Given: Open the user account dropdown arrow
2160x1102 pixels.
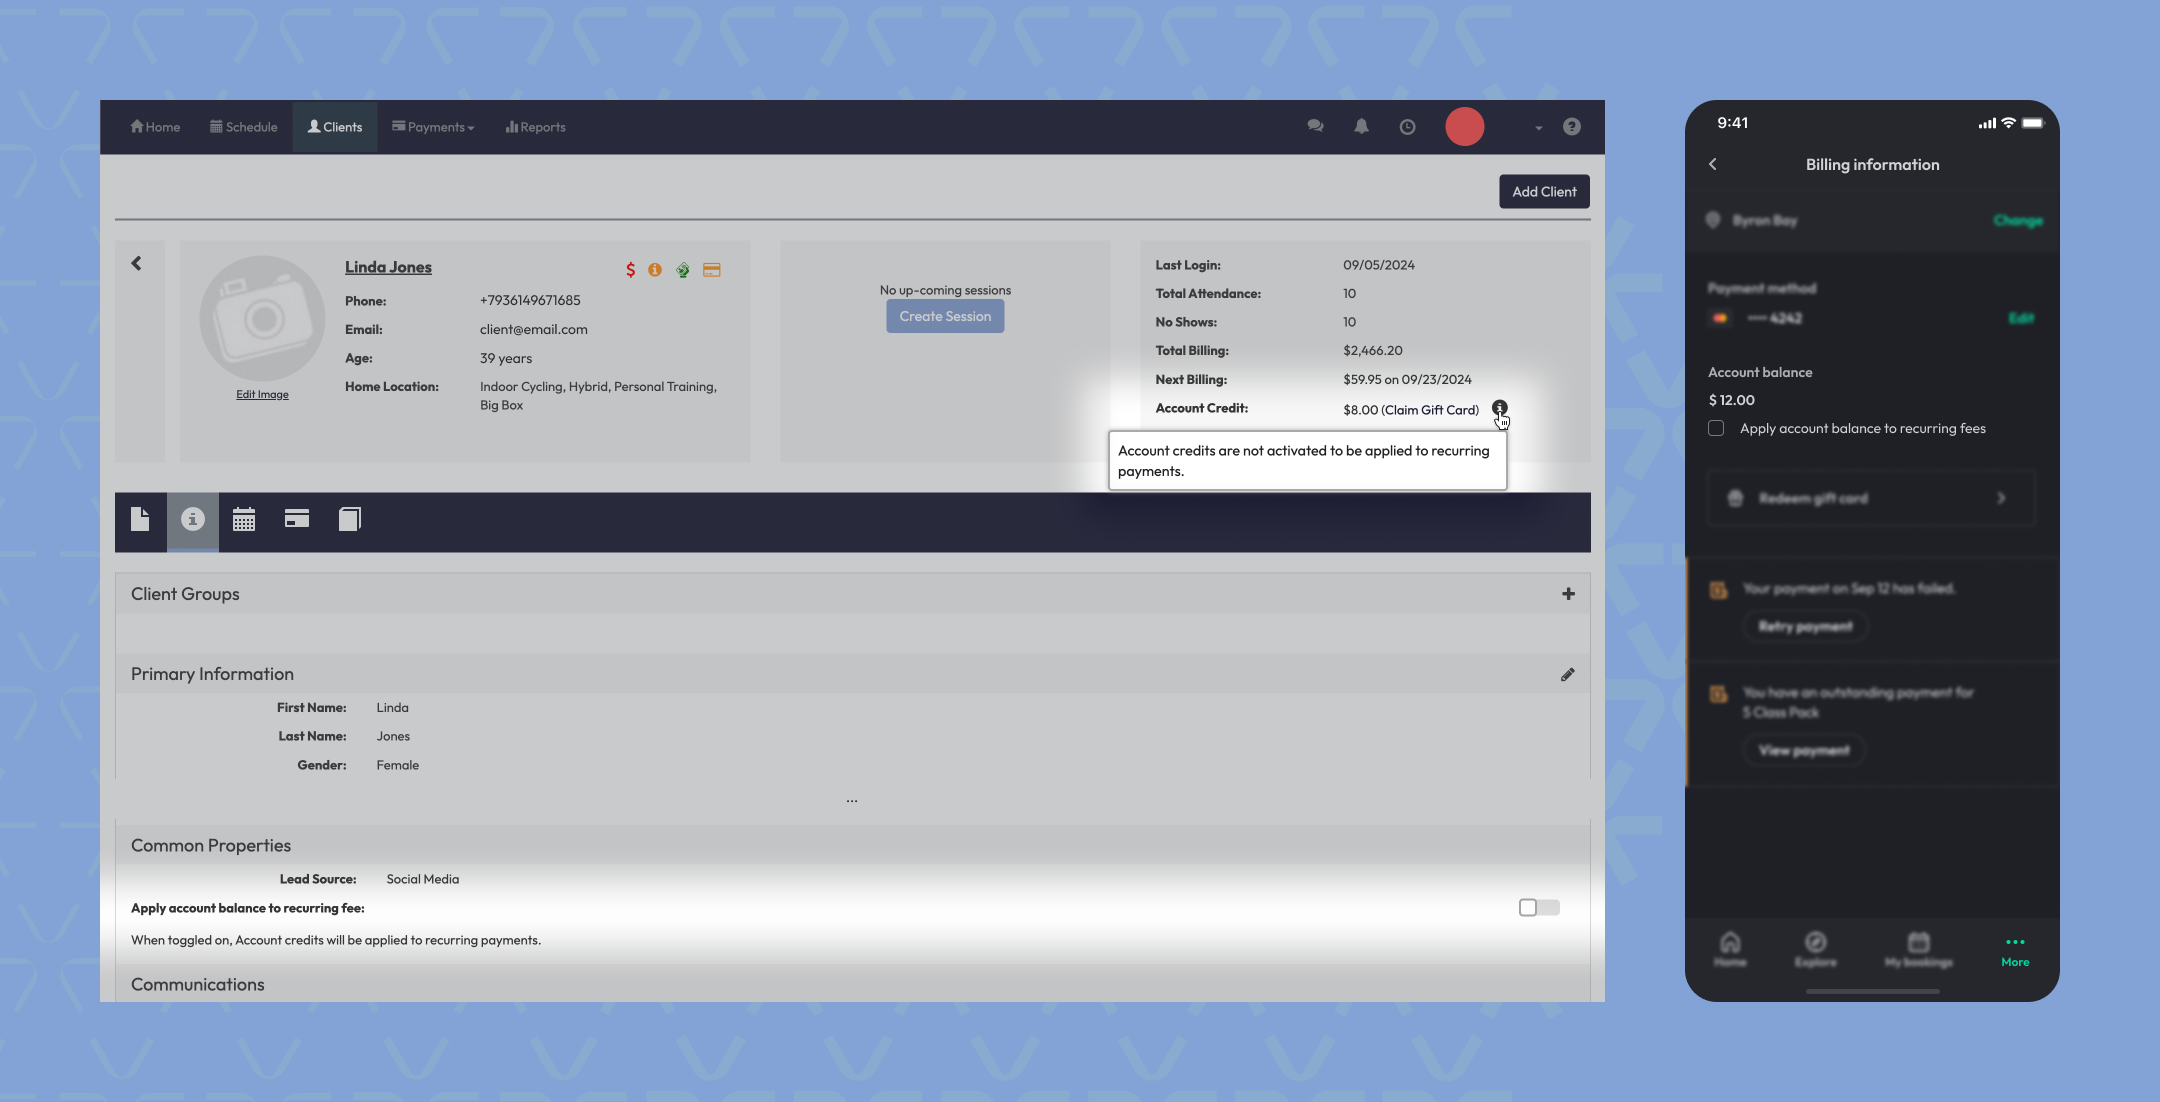Looking at the screenshot, I should point(1538,128).
